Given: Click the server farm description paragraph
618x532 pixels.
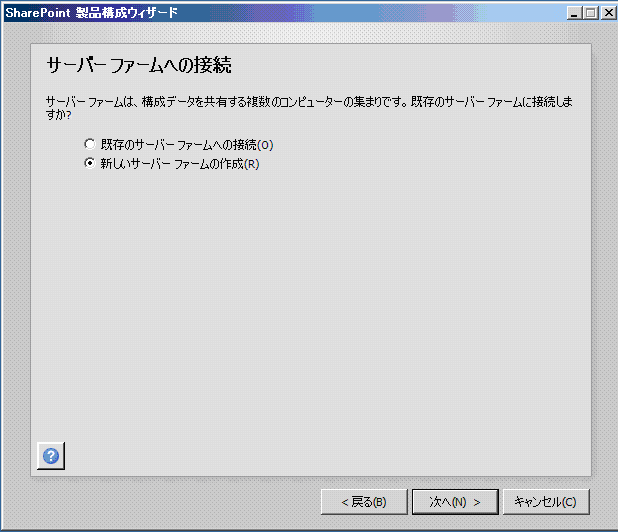Looking at the screenshot, I should (309, 108).
